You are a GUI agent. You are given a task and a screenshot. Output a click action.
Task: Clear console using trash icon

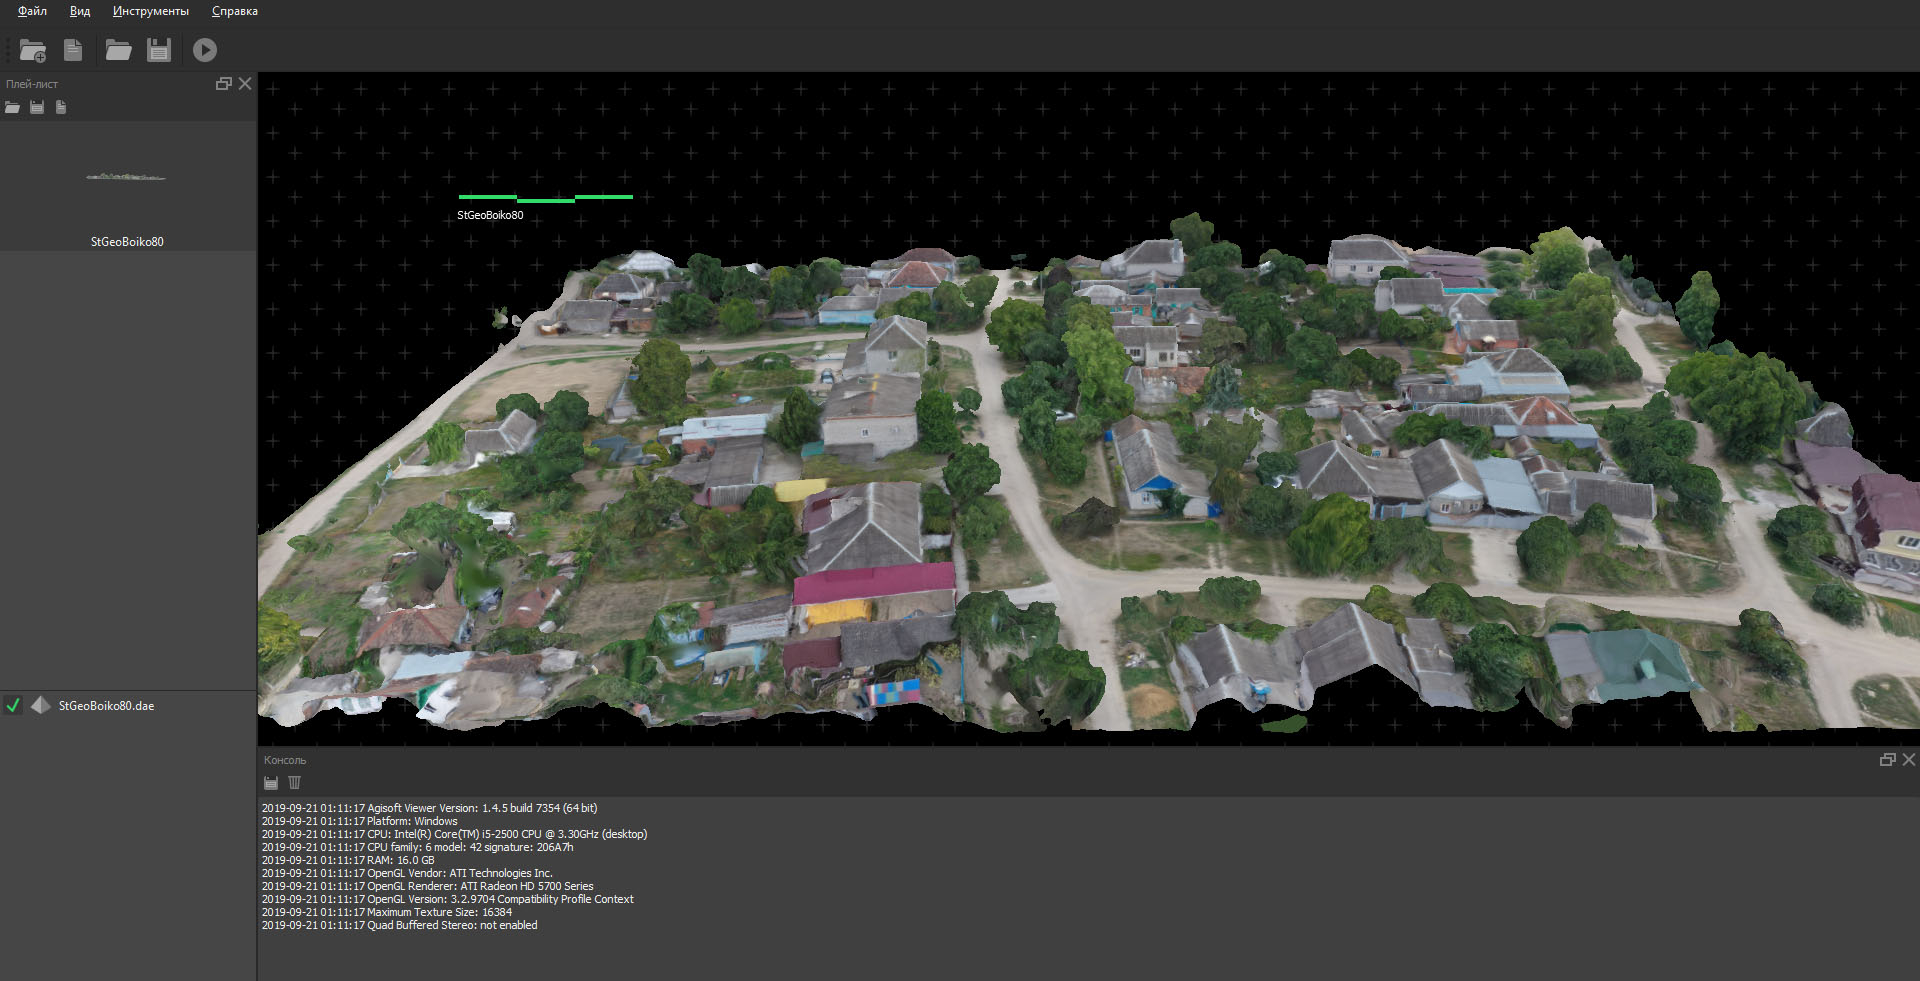[x=294, y=783]
